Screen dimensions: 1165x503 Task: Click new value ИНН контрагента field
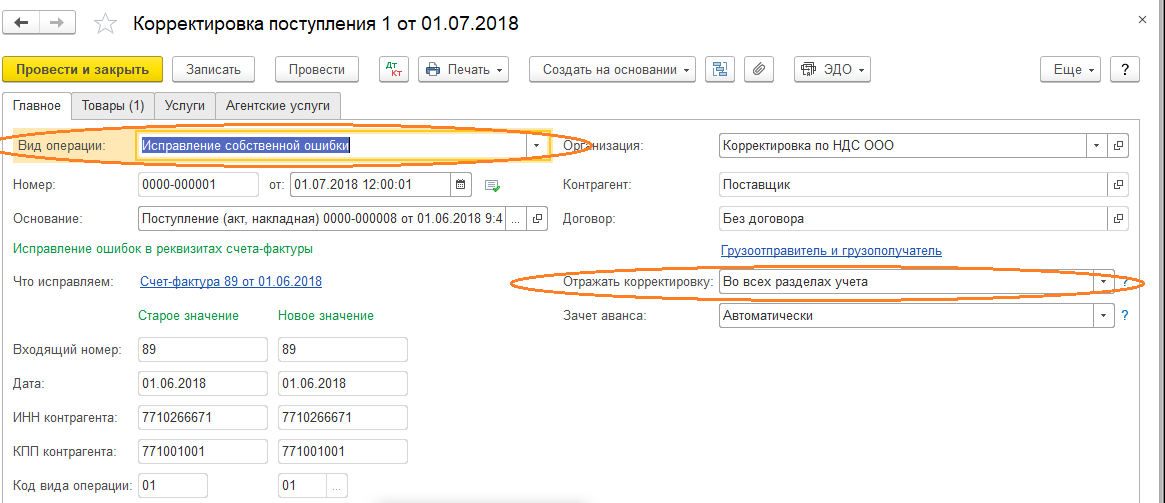coord(343,417)
